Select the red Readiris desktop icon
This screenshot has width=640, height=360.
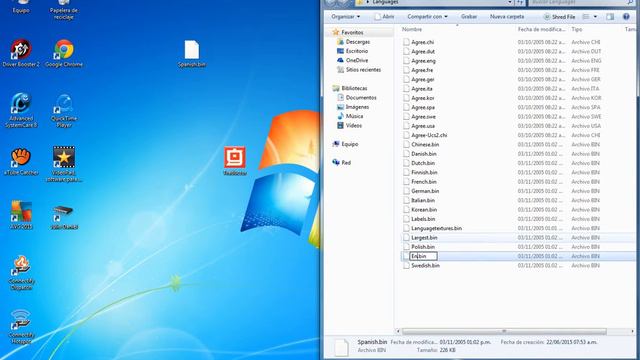coord(235,161)
